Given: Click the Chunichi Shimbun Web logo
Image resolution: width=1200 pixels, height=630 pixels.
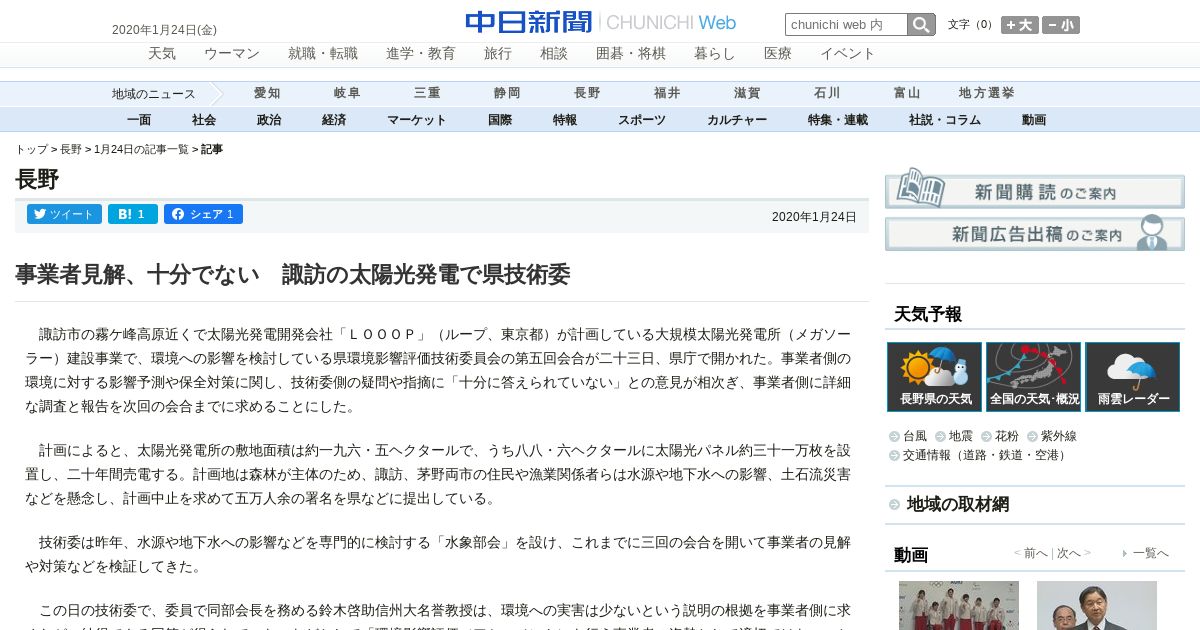Looking at the screenshot, I should pyautogui.click(x=600, y=22).
